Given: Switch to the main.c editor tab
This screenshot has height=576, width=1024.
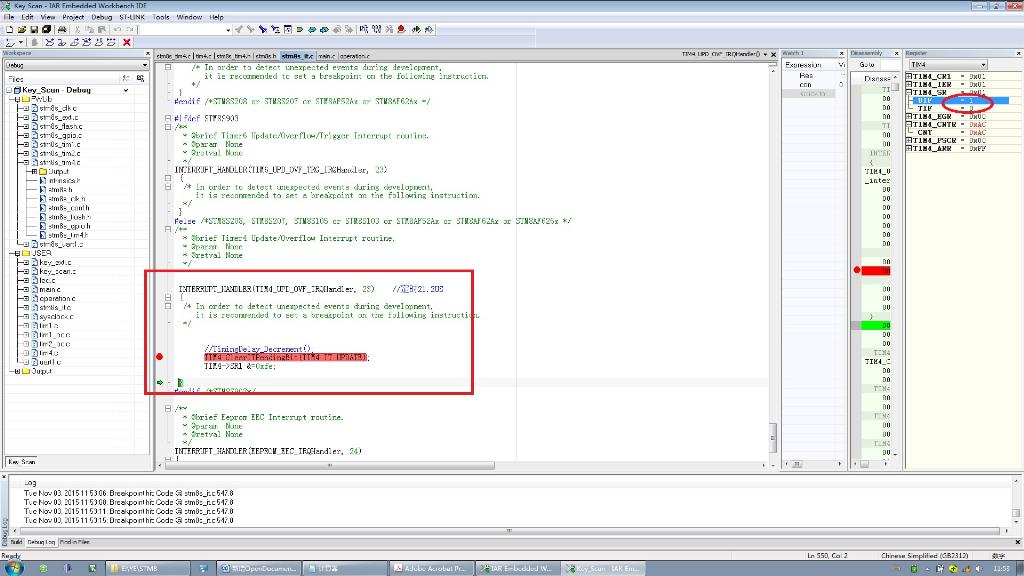Looking at the screenshot, I should pyautogui.click(x=327, y=56).
